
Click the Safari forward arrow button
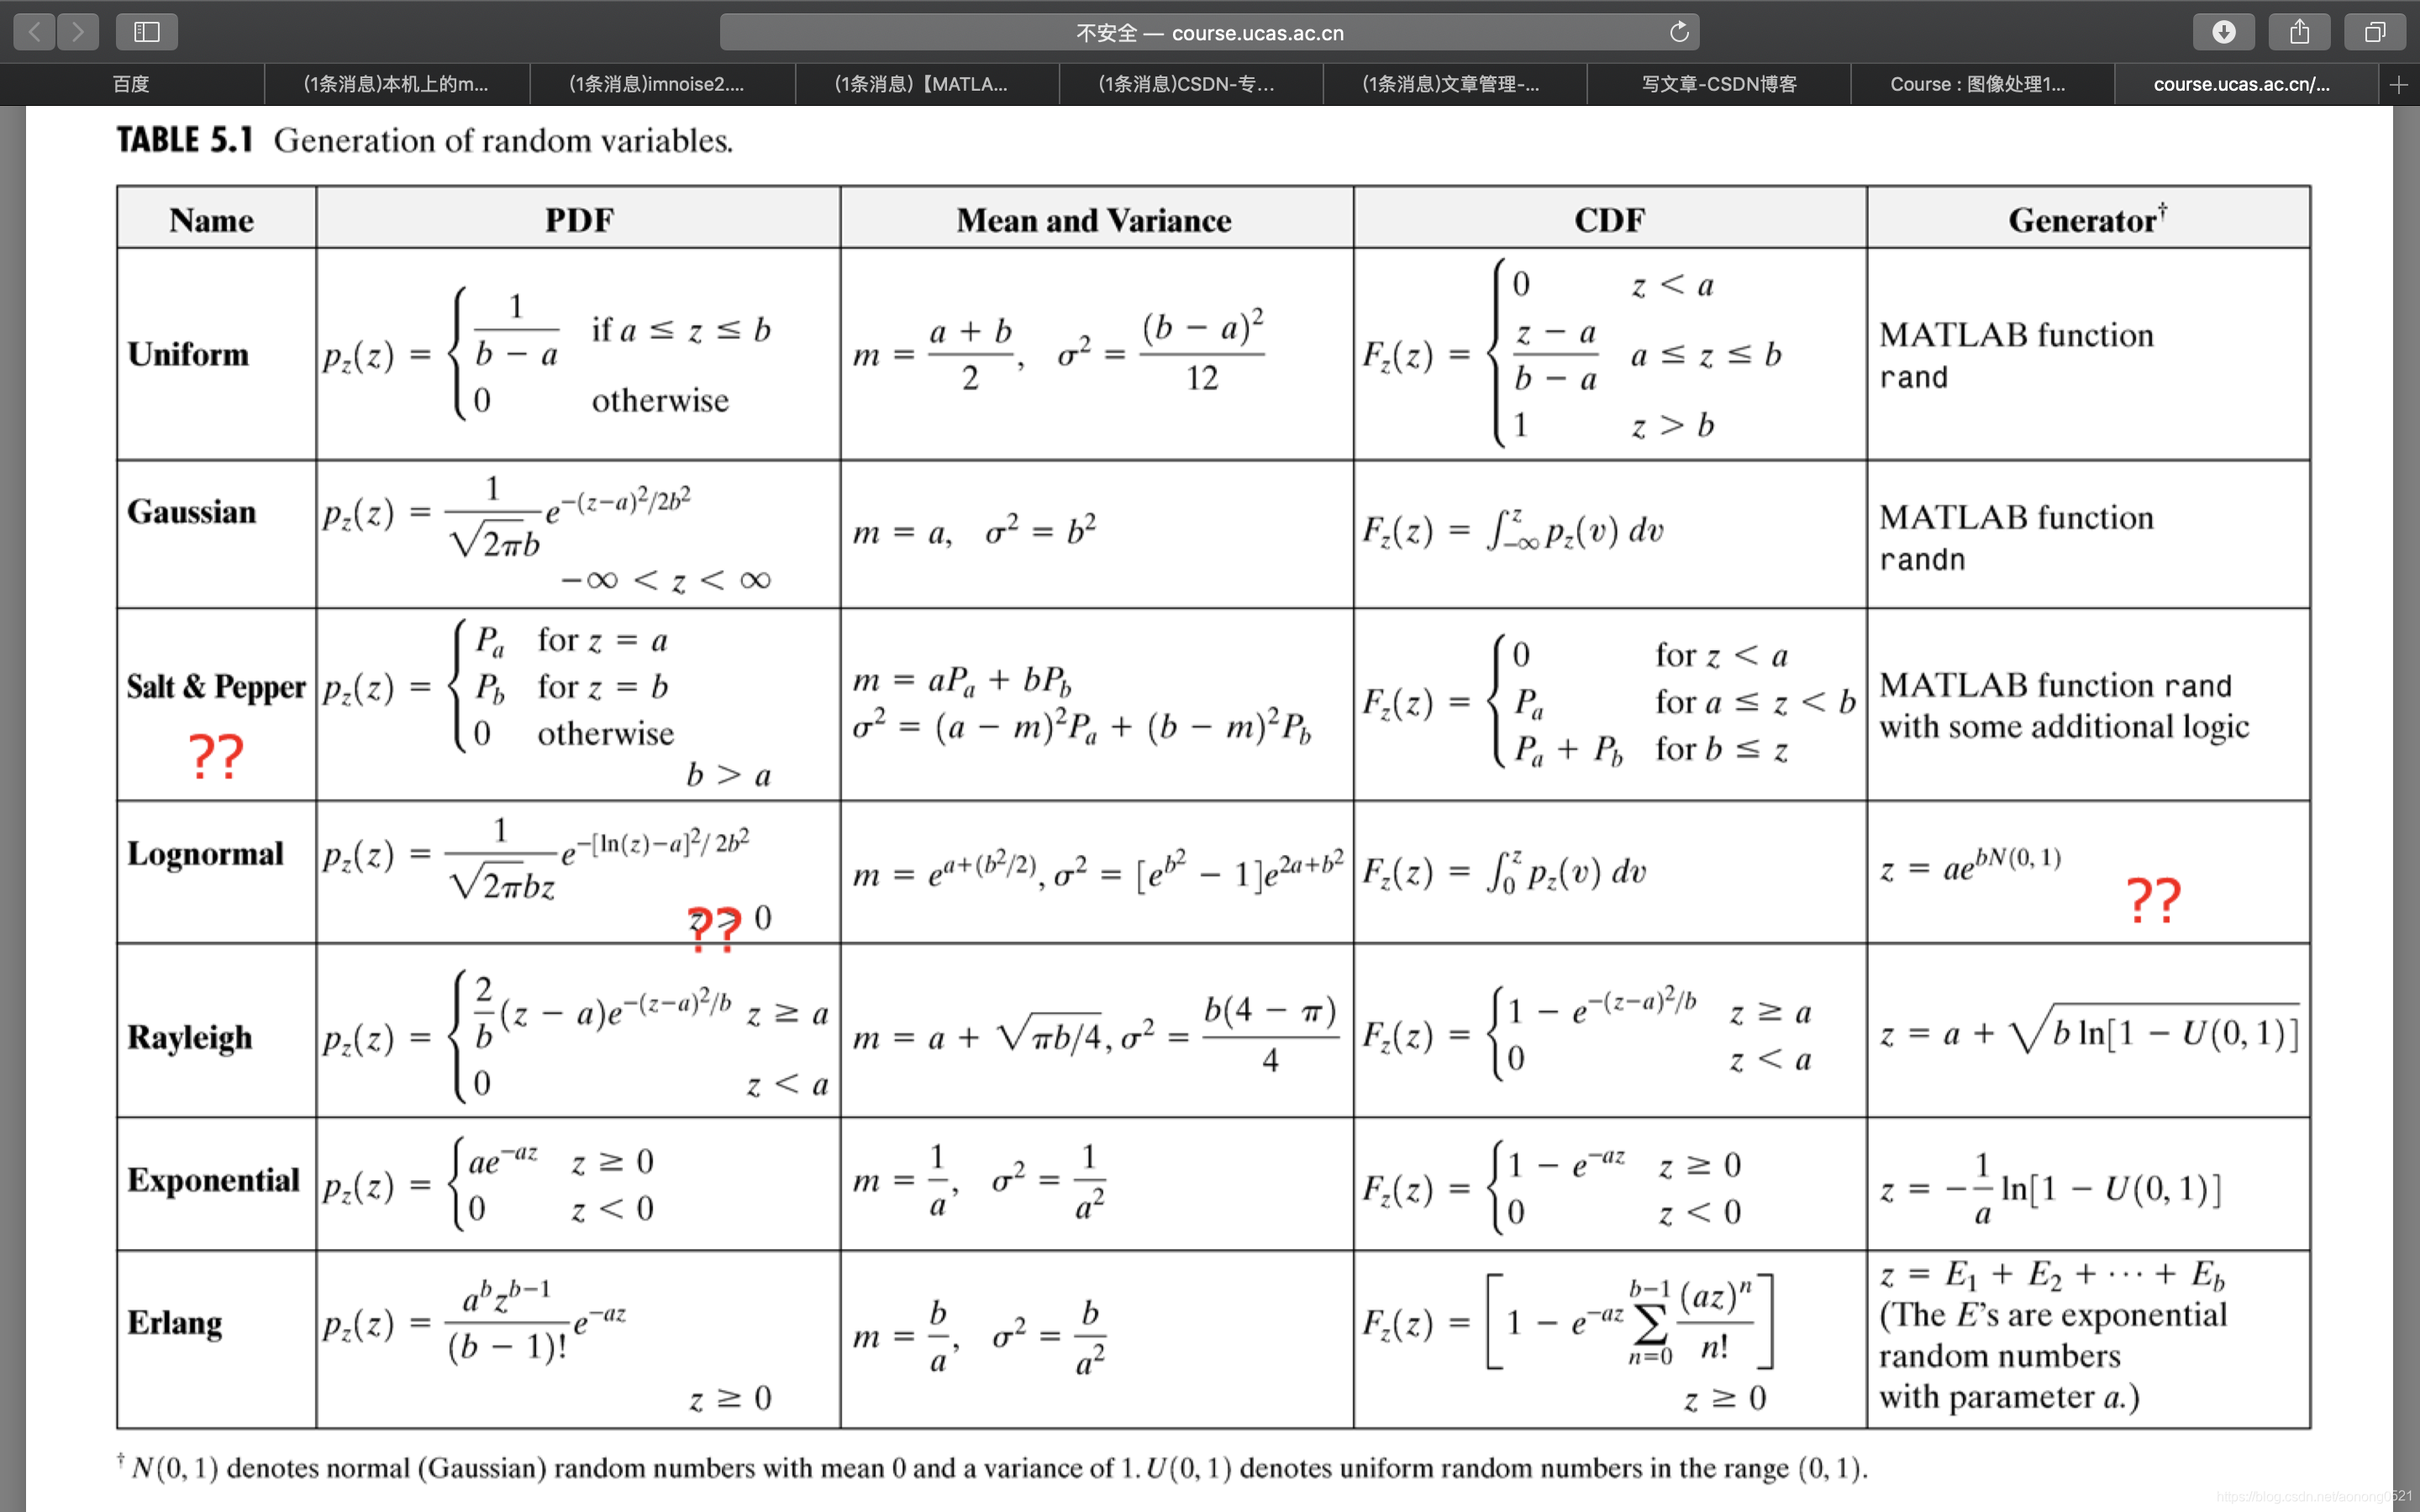(x=78, y=32)
